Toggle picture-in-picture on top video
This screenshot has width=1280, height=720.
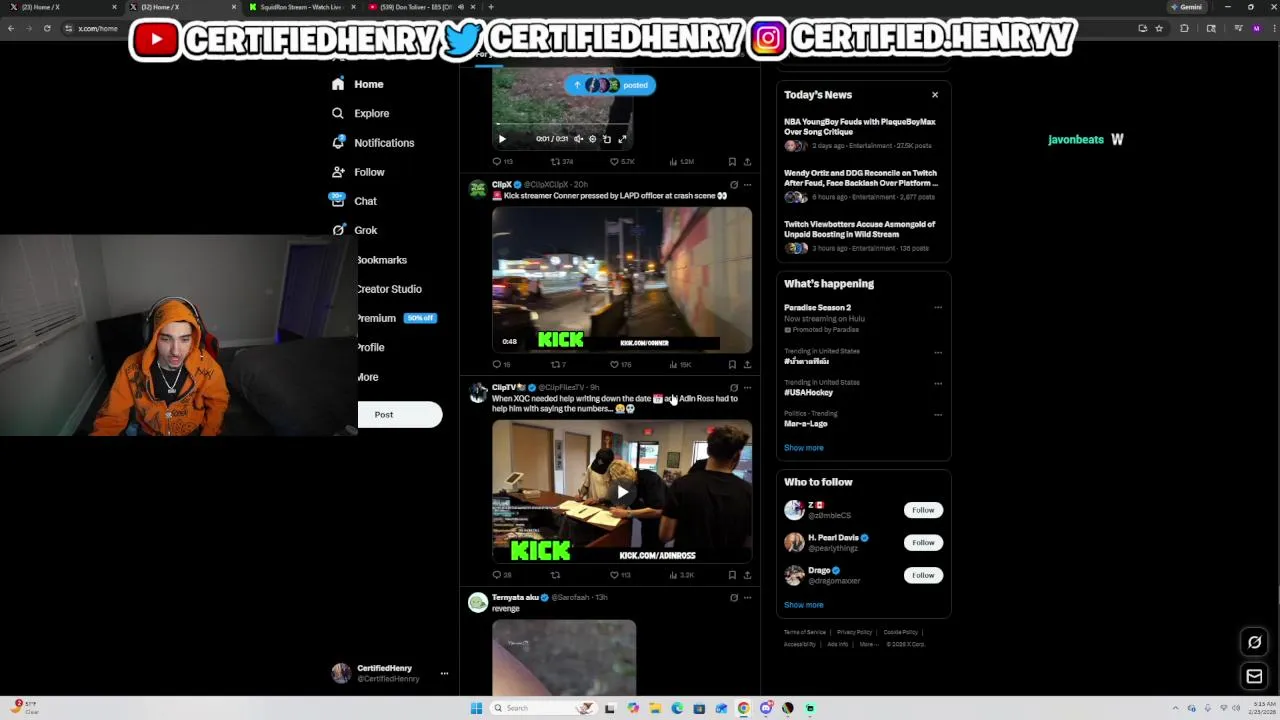(x=606, y=139)
